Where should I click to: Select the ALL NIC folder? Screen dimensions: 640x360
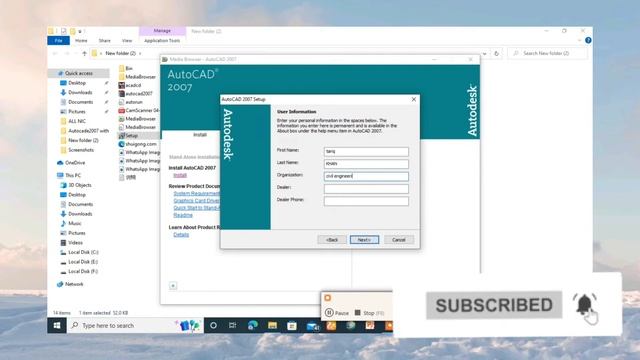tap(77, 121)
